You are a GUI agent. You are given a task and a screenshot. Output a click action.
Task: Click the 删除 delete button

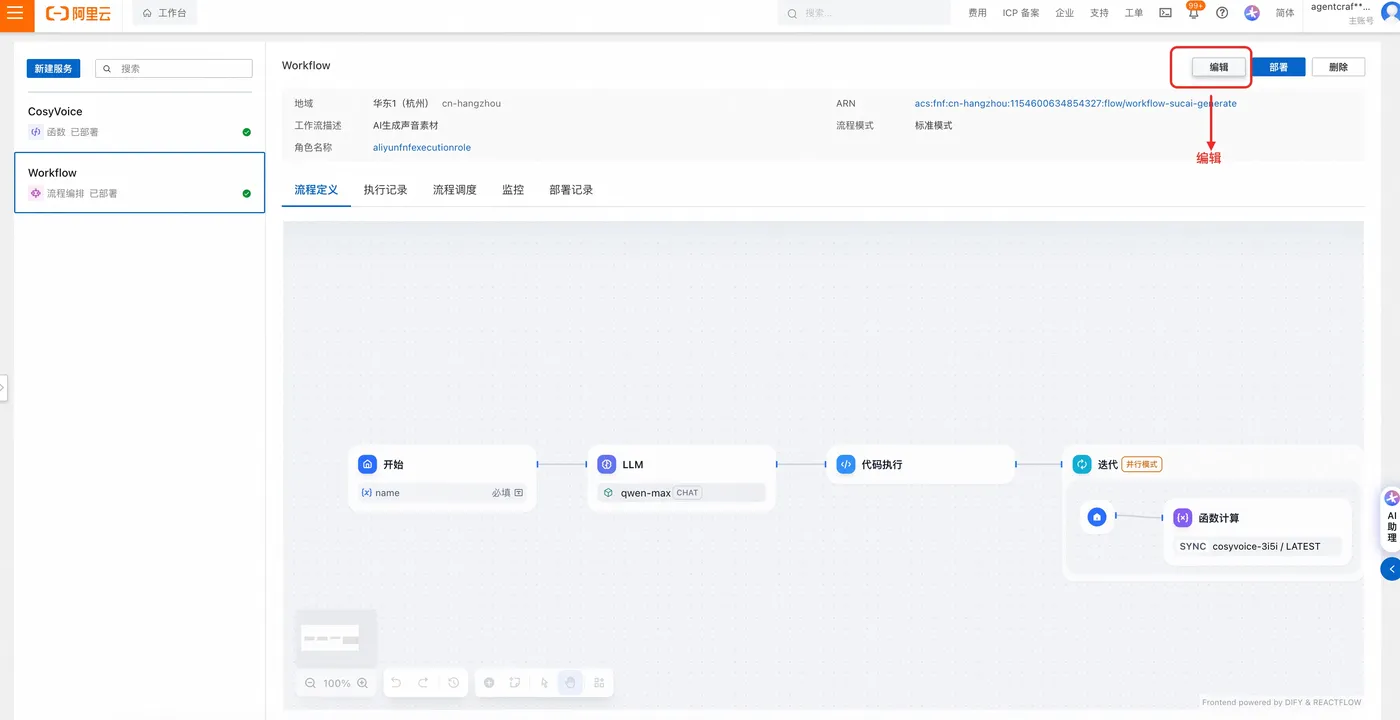pyautogui.click(x=1338, y=67)
